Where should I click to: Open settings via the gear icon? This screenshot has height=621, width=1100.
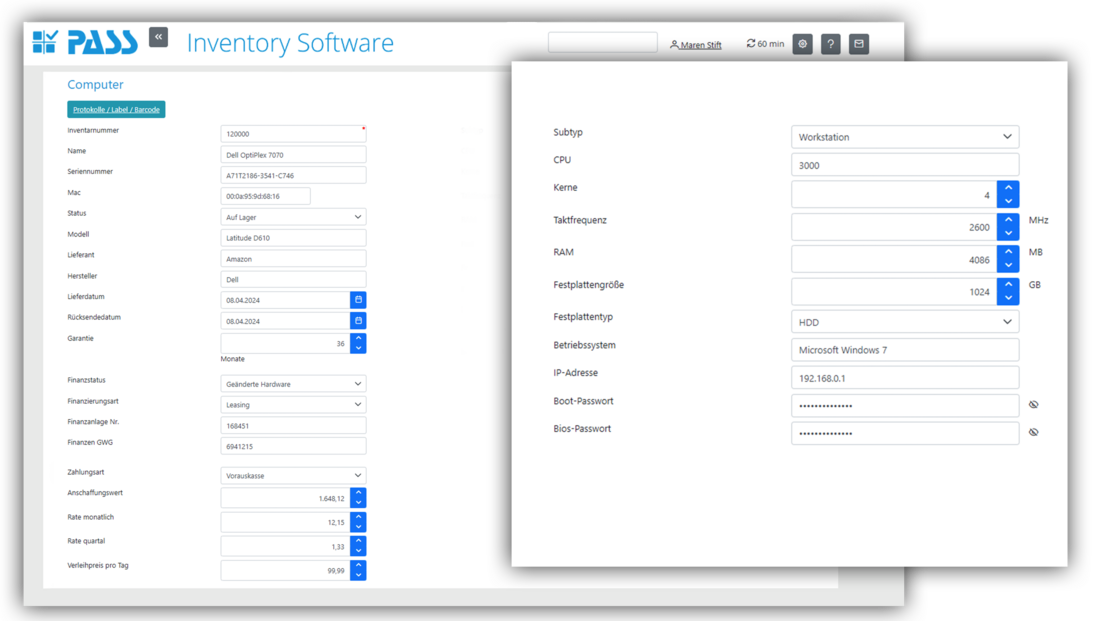click(x=802, y=43)
